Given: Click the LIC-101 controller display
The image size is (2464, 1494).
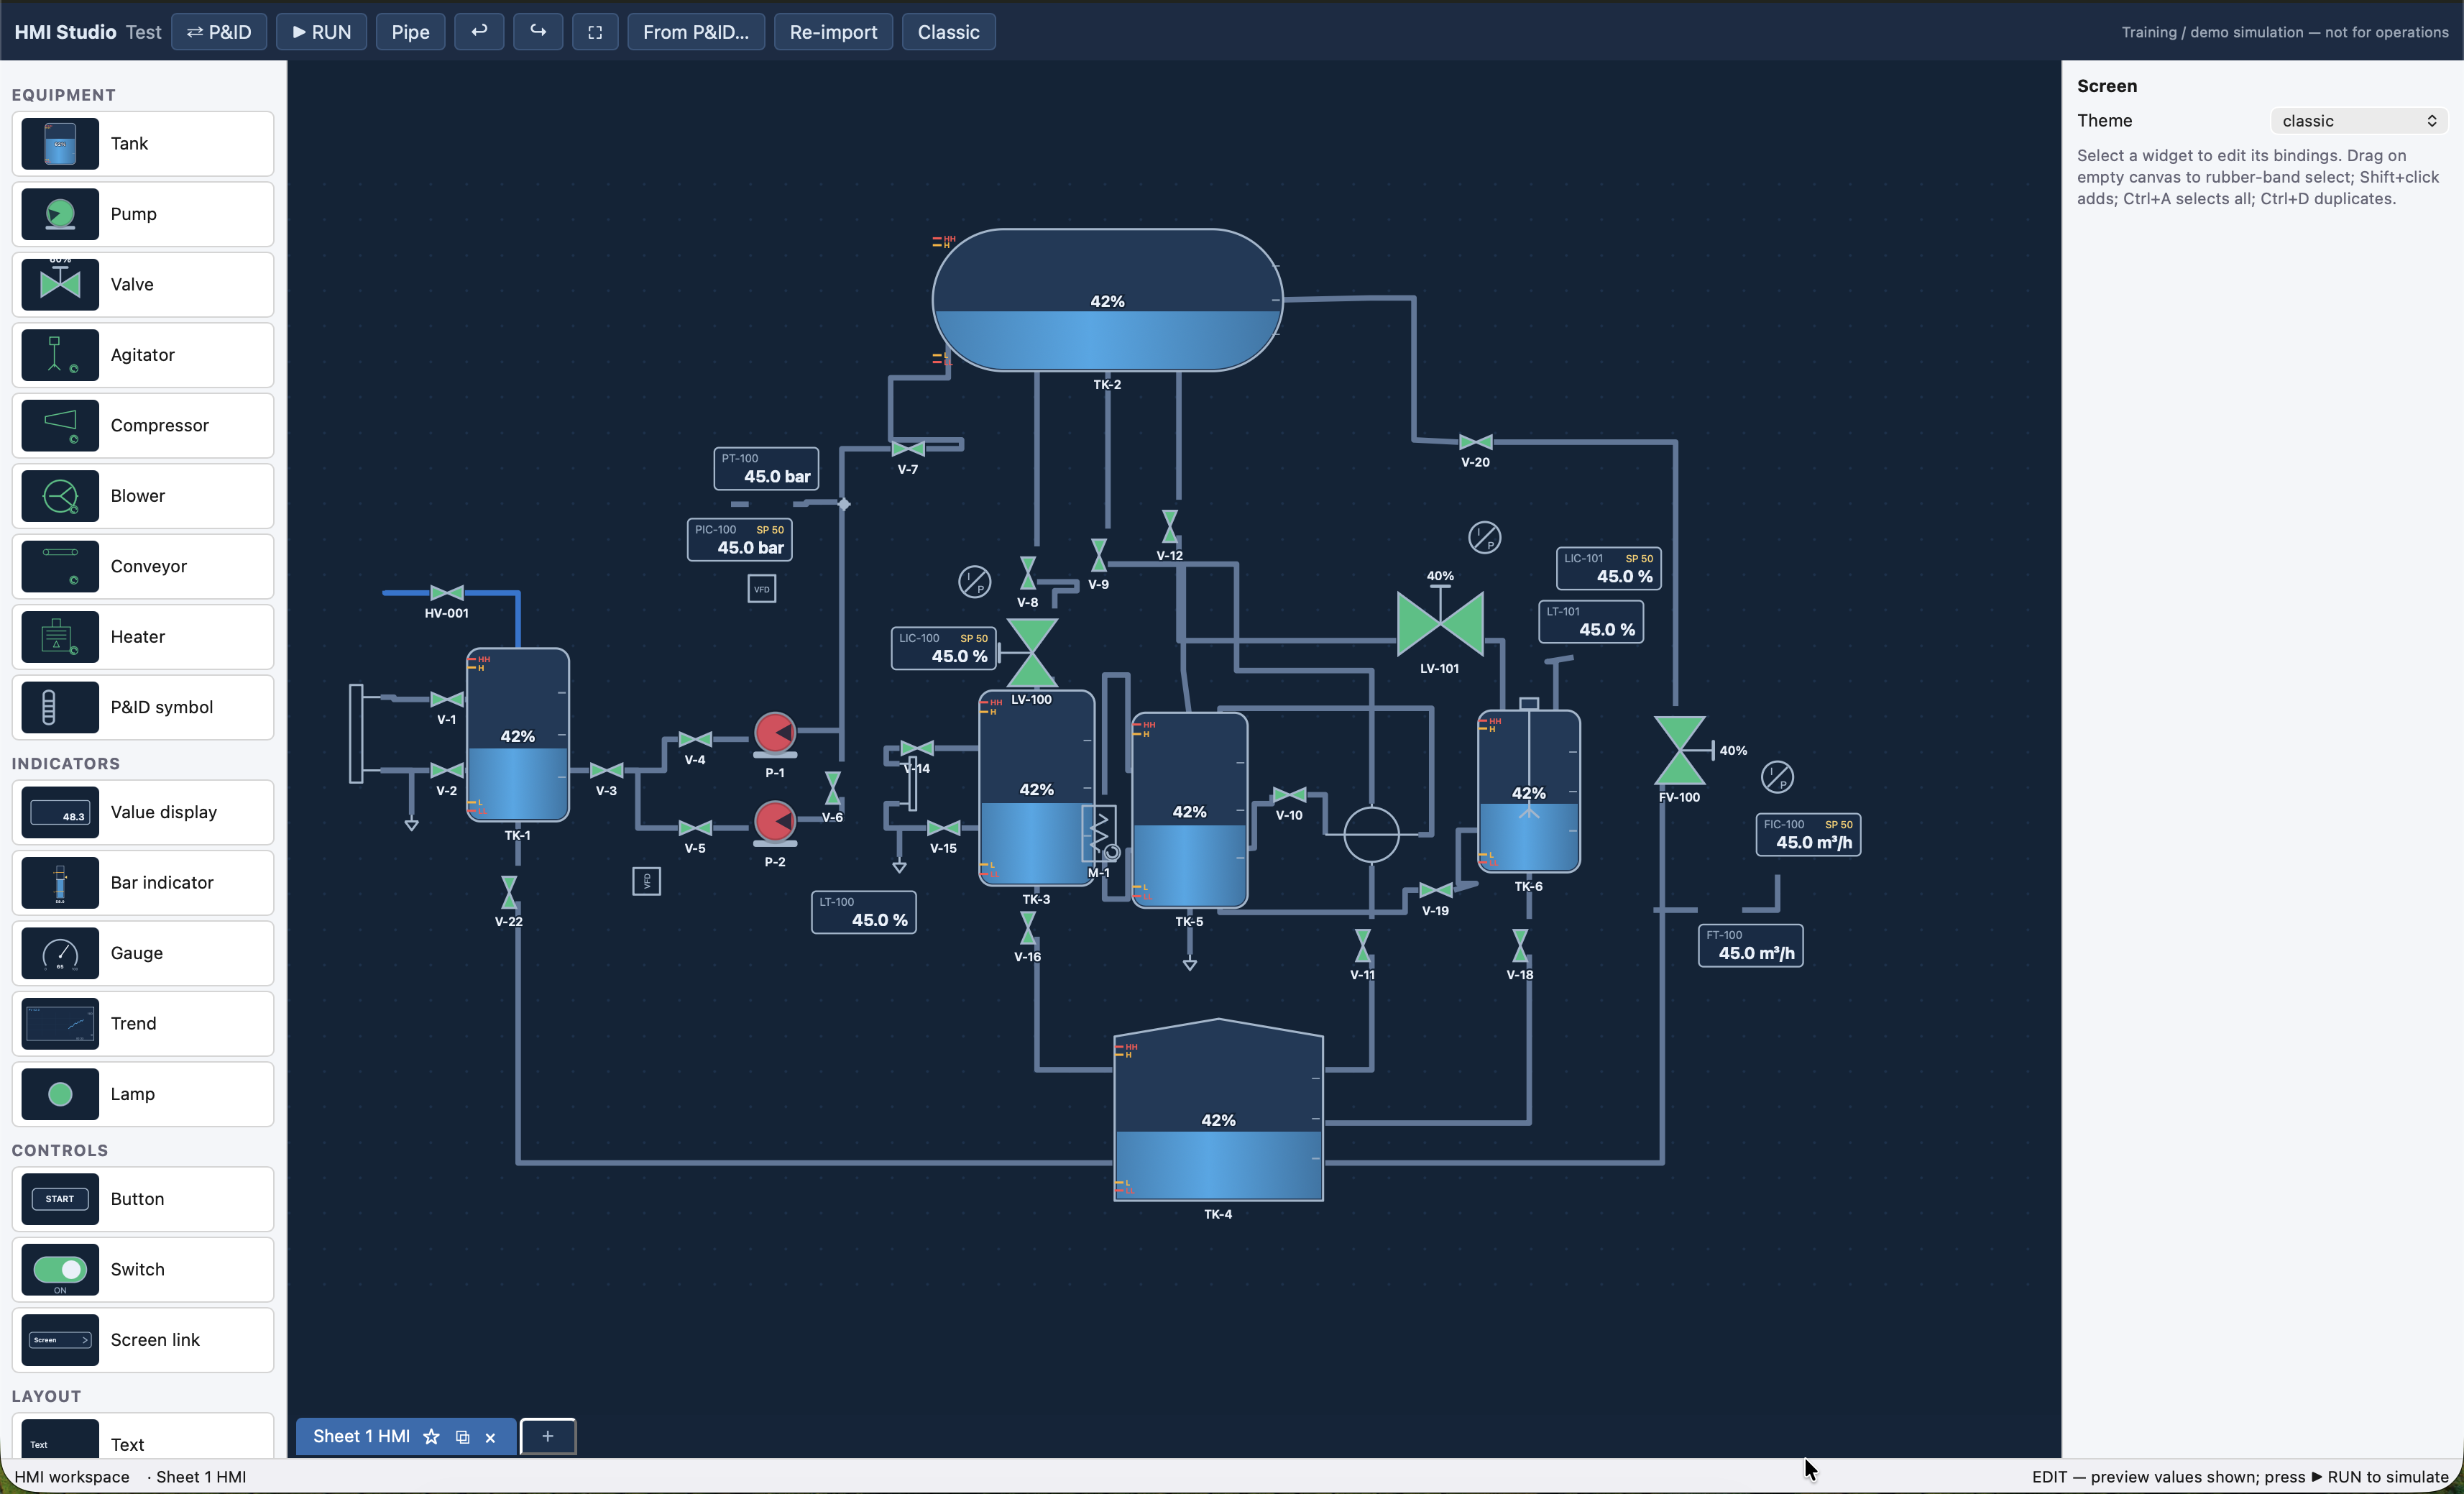Looking at the screenshot, I should click(x=1609, y=569).
